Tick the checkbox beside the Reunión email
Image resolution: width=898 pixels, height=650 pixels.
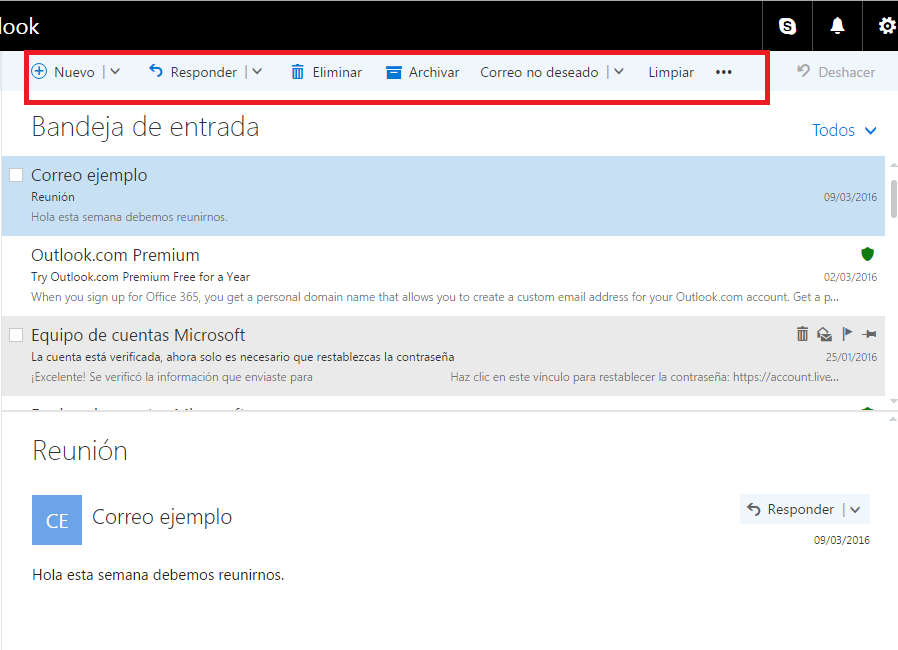point(15,175)
